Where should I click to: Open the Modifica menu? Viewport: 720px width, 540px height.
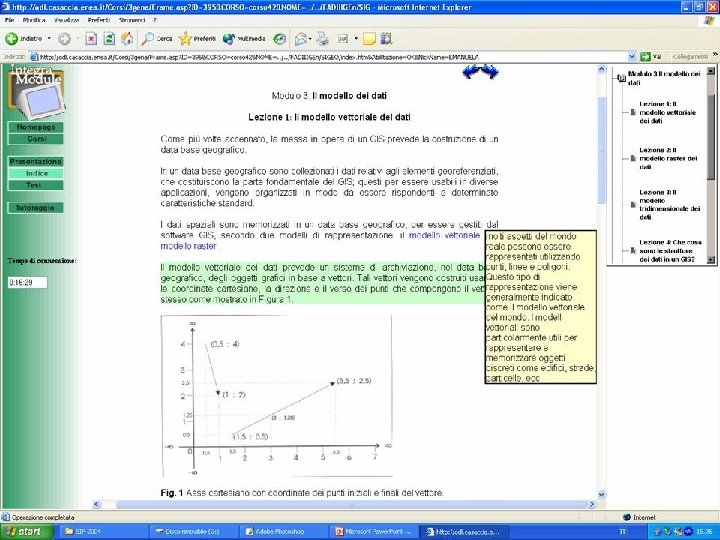click(34, 20)
